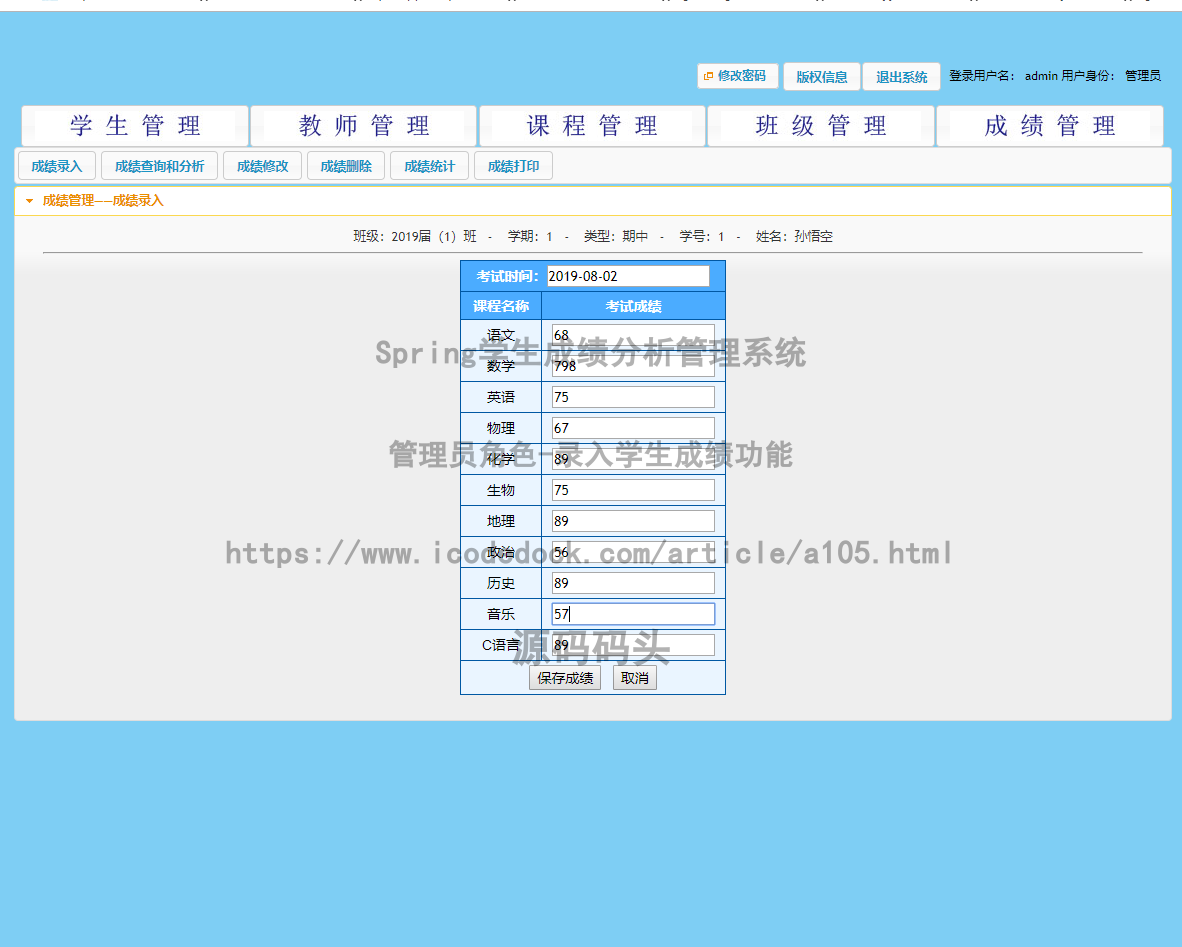Click 保存成绩 to save scores
This screenshot has height=947, width=1182.
point(564,677)
